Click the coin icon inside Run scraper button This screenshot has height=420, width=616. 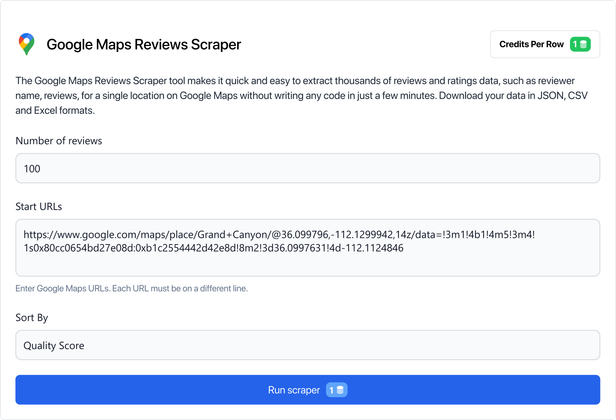341,390
